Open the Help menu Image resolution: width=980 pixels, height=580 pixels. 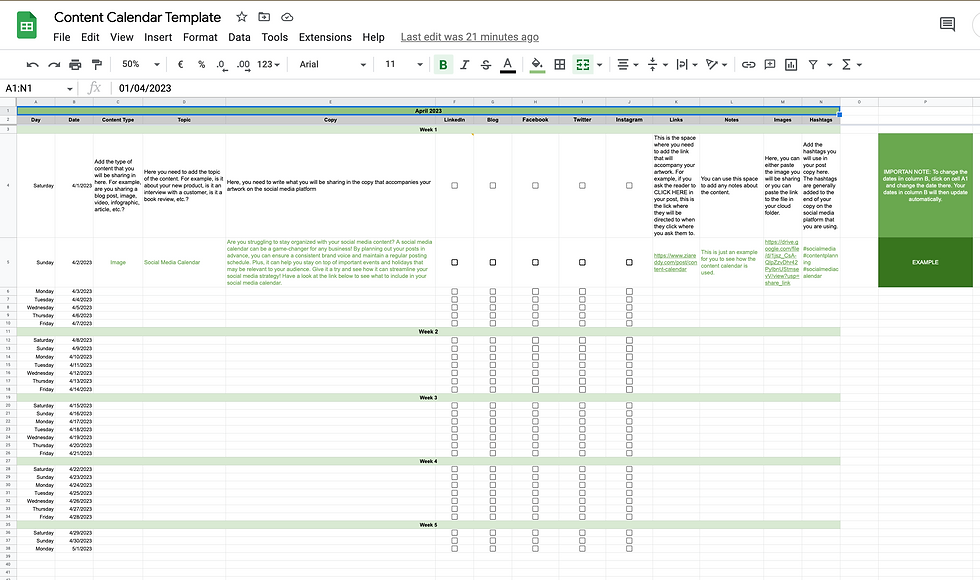click(373, 37)
